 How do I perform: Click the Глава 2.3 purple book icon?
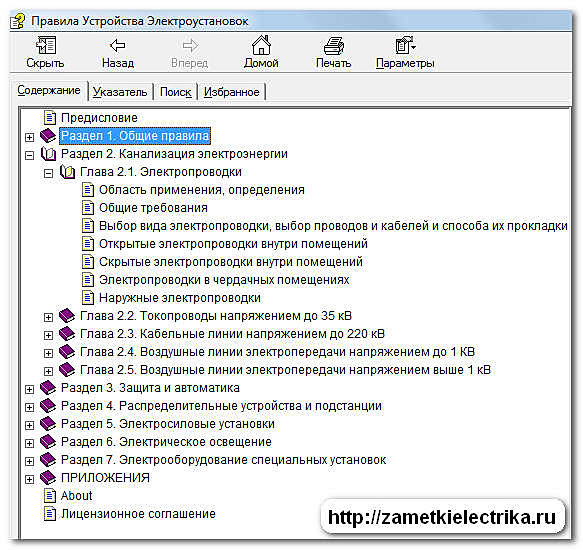tap(67, 334)
